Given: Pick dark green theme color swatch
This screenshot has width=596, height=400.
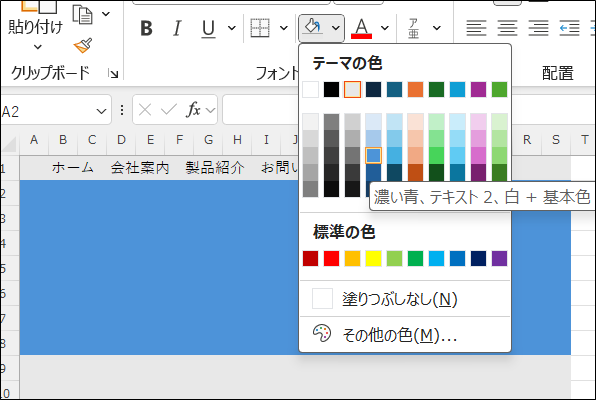Looking at the screenshot, I should pos(436,90).
